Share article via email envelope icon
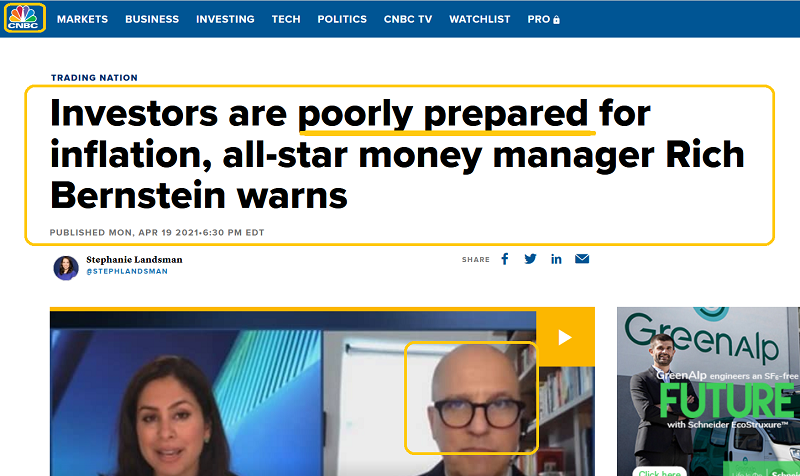This screenshot has width=800, height=476. [x=582, y=259]
